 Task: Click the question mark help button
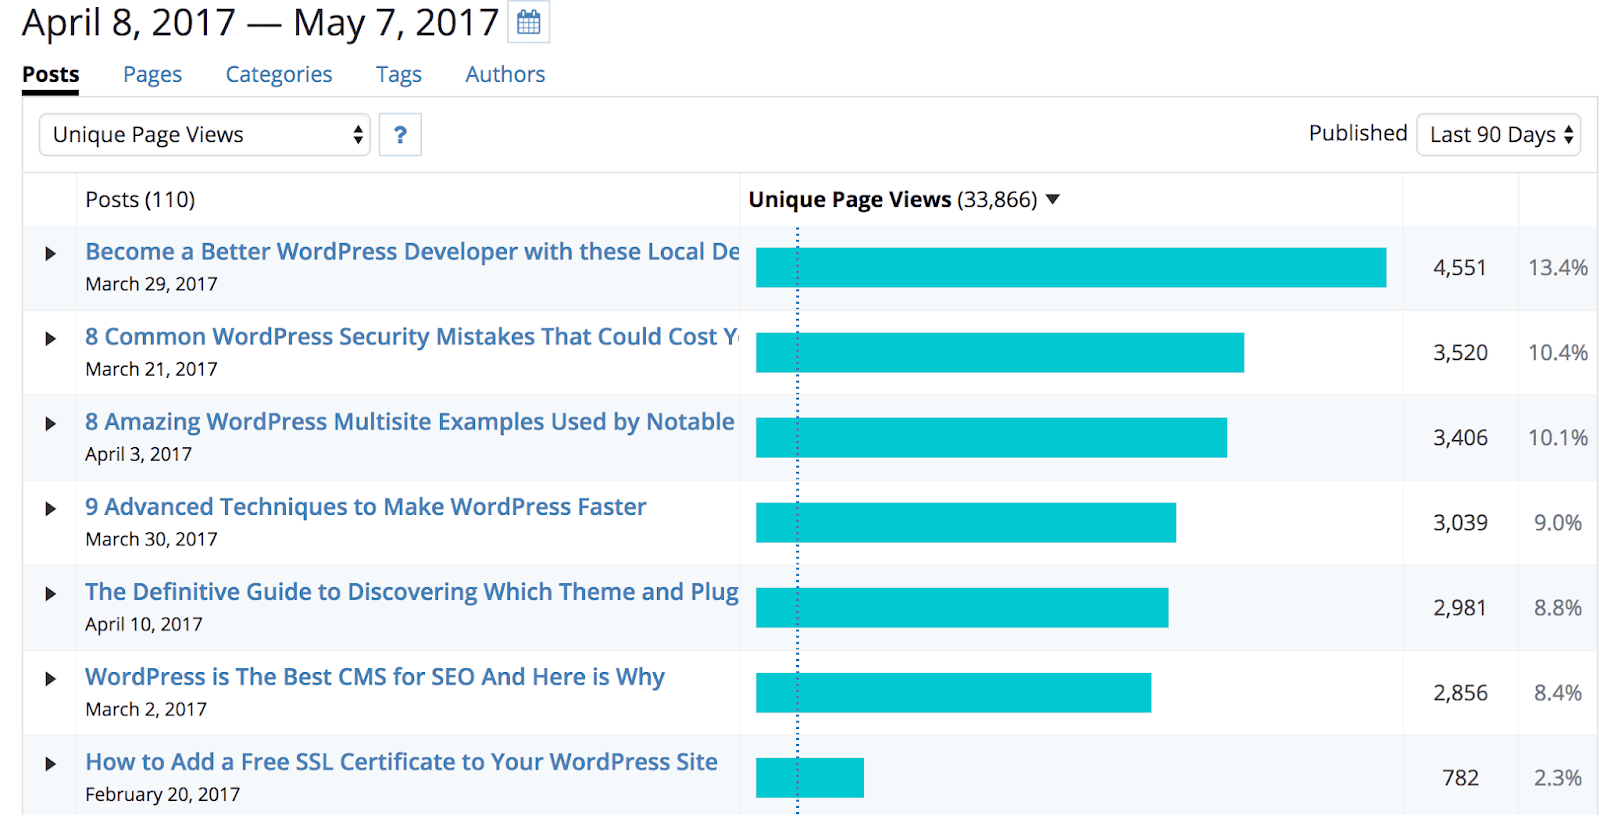400,135
